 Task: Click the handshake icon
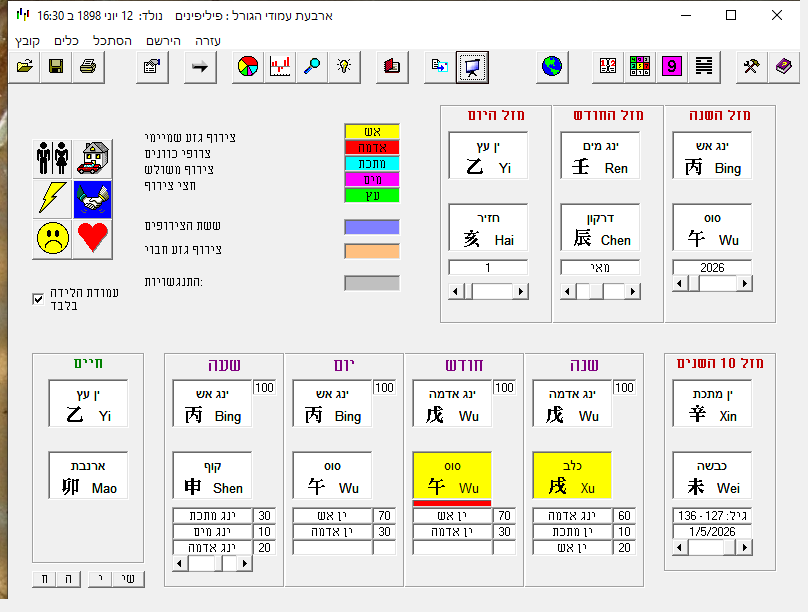(x=93, y=198)
